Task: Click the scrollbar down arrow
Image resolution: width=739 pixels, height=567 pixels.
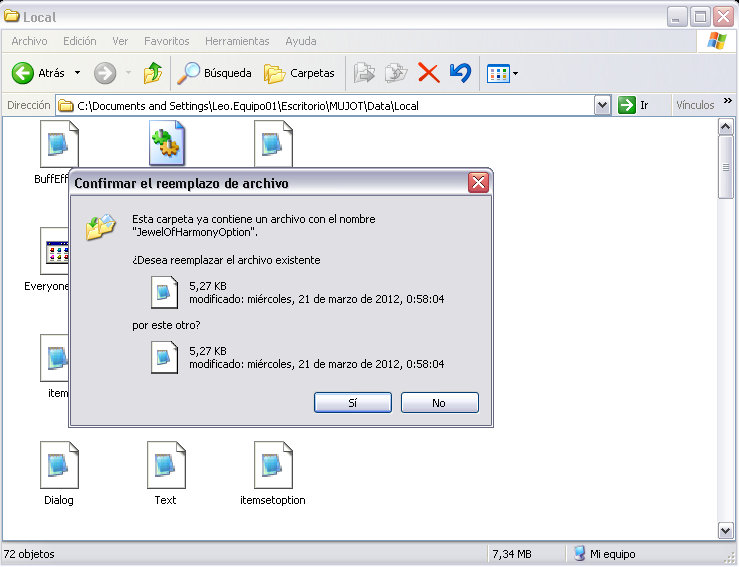Action: [x=726, y=530]
